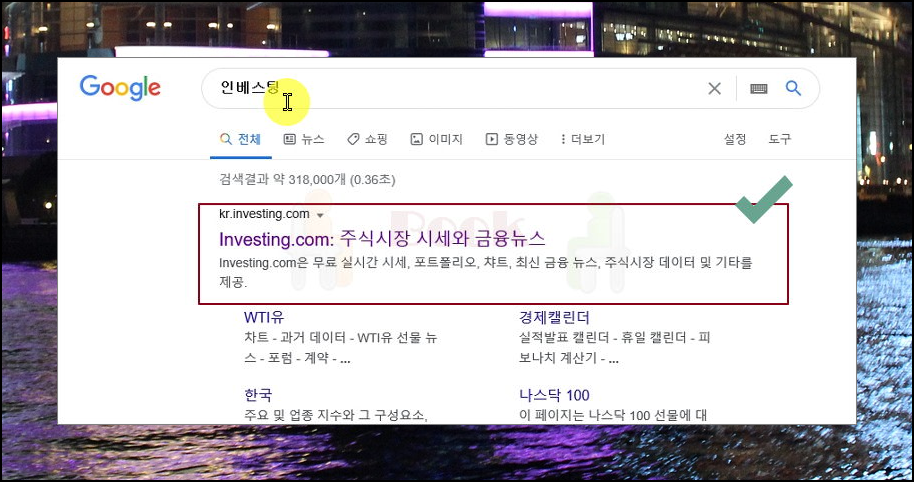The height and width of the screenshot is (482, 914).
Task: Expand the 더보기 menu
Action: point(582,139)
